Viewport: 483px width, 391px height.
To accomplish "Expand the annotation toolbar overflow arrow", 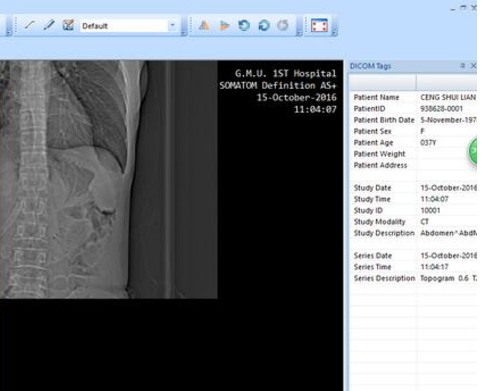I will click(x=184, y=33).
